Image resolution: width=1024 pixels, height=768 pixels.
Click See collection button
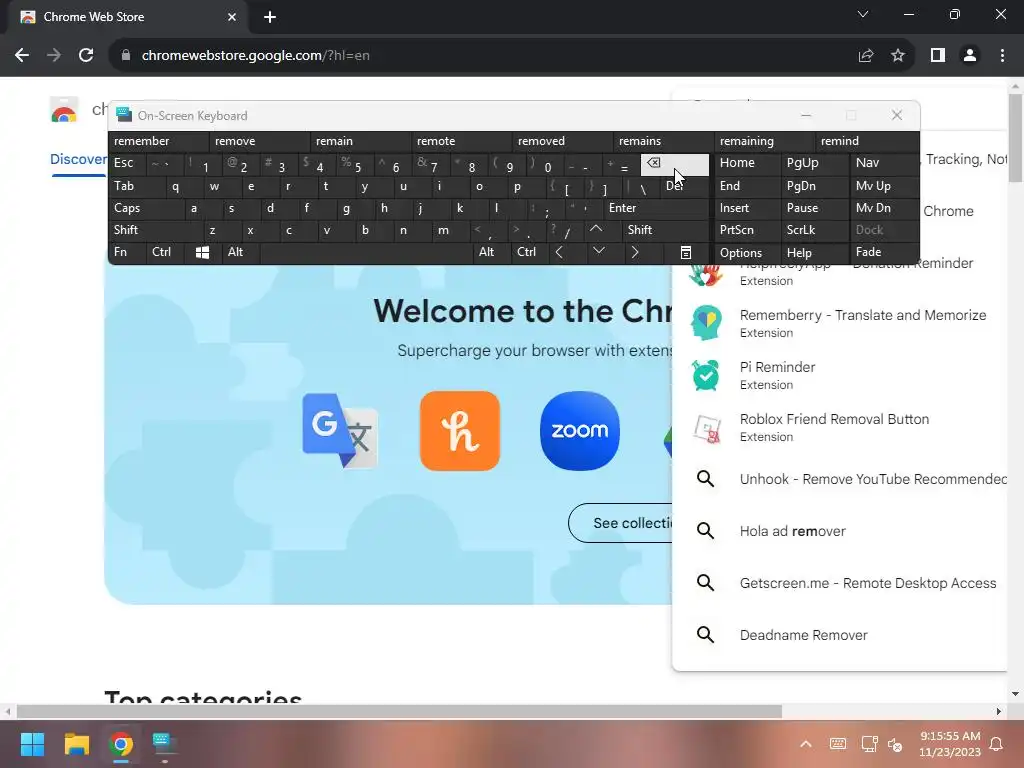(x=620, y=523)
